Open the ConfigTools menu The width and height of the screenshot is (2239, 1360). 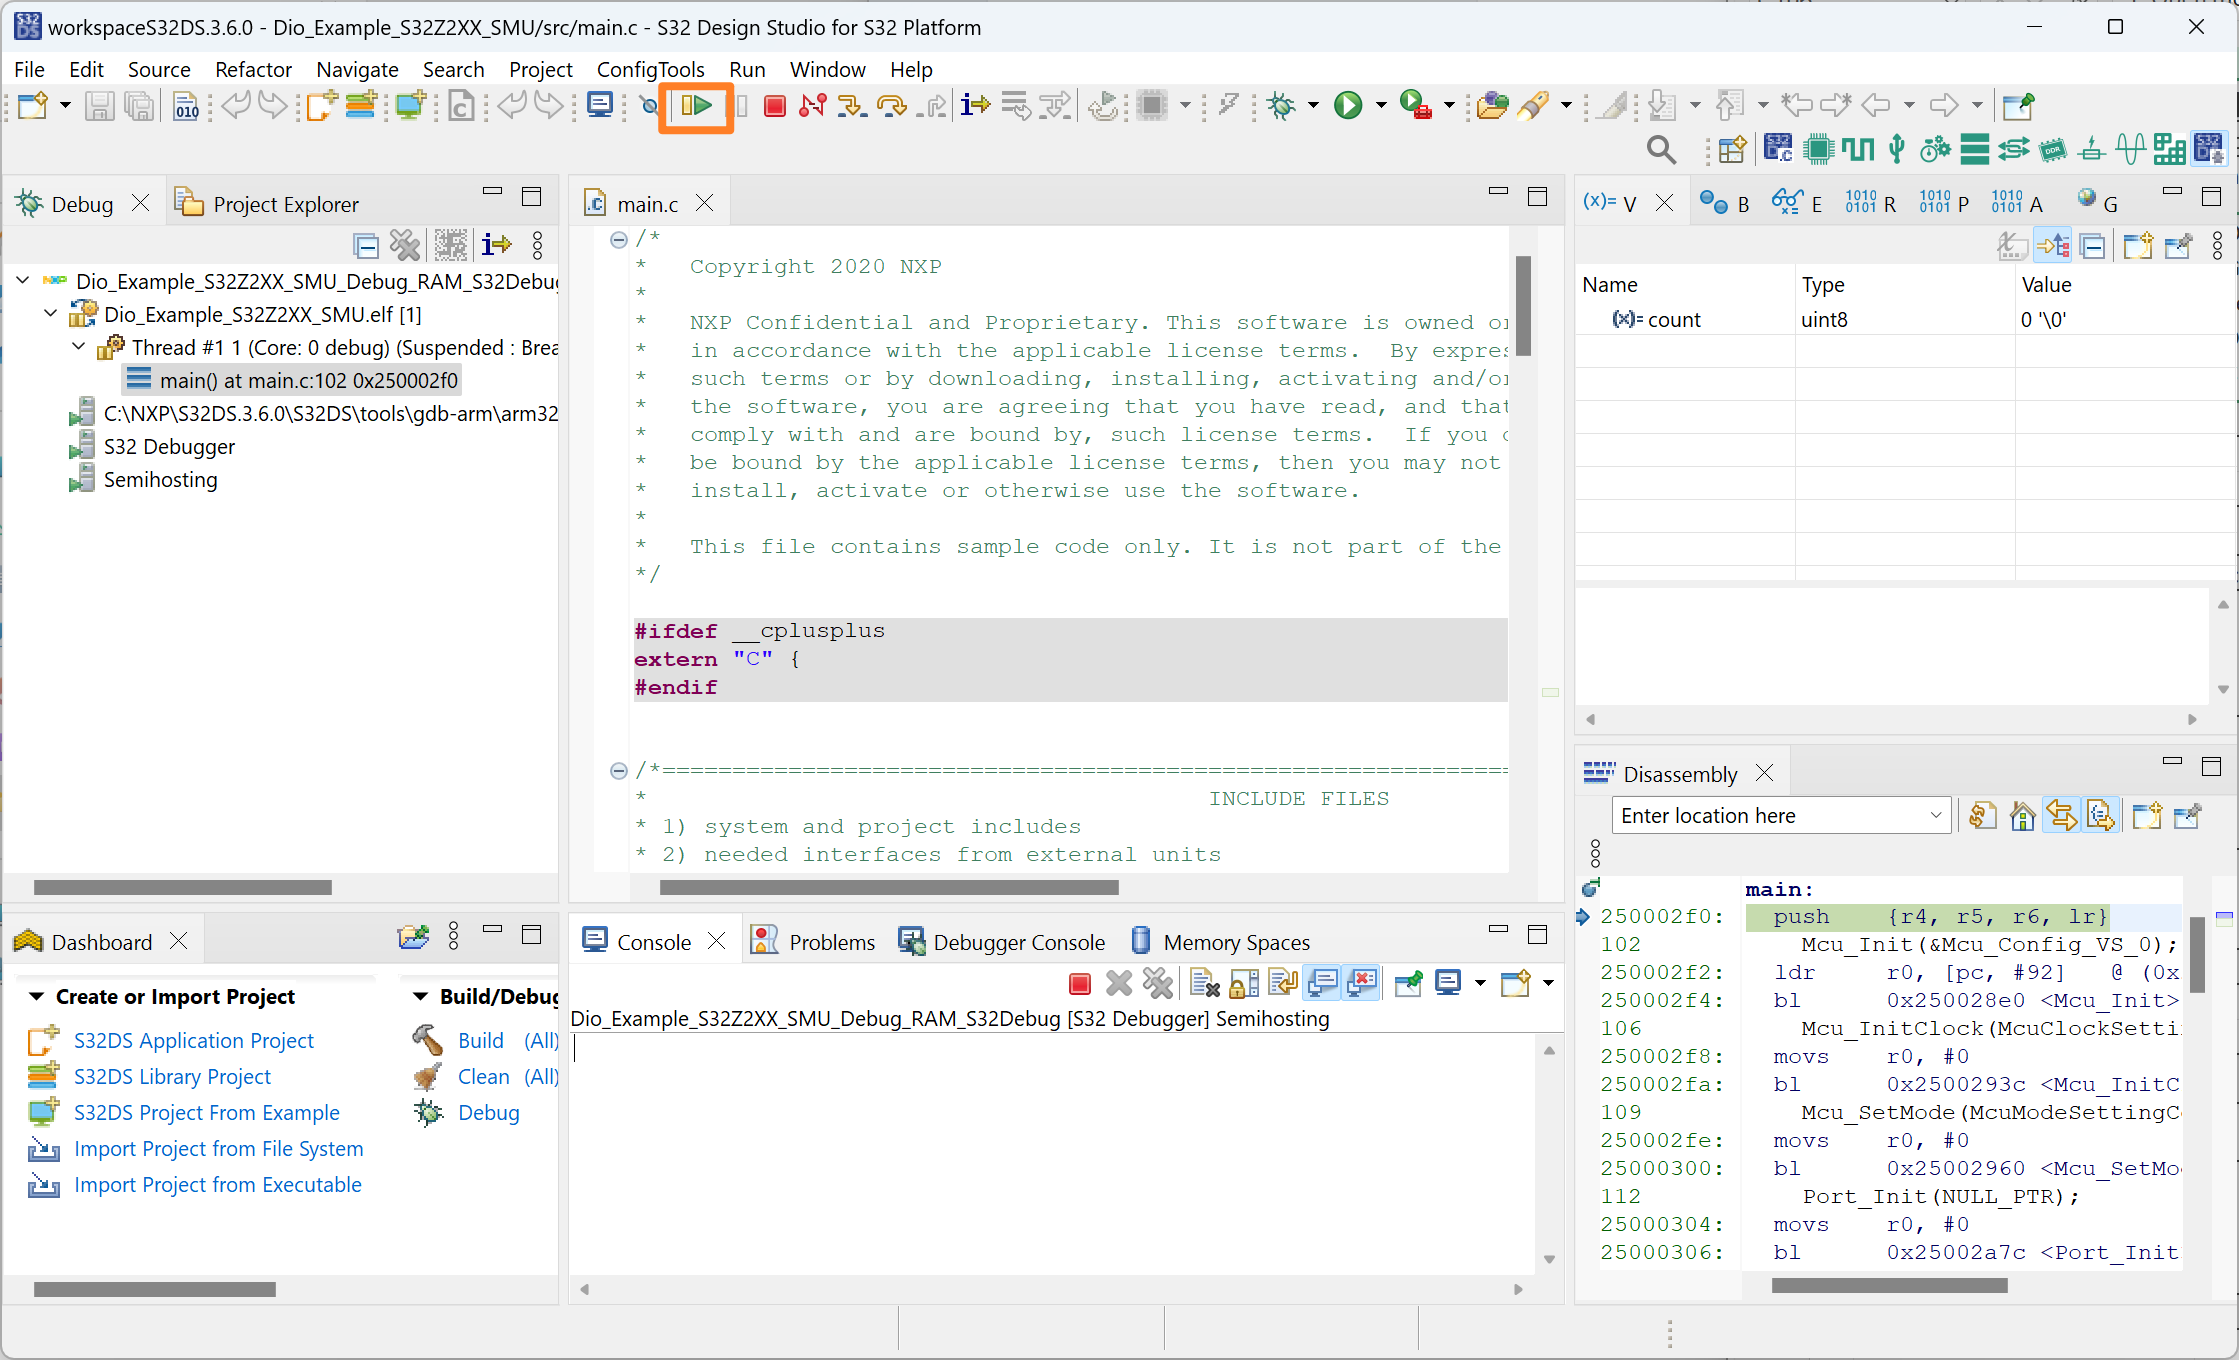(650, 69)
